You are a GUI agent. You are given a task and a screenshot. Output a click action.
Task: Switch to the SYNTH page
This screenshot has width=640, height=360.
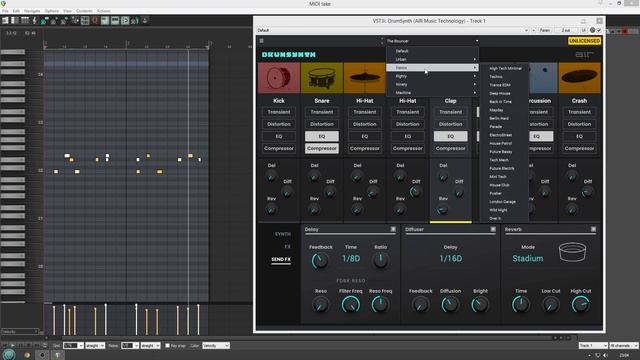click(x=282, y=234)
